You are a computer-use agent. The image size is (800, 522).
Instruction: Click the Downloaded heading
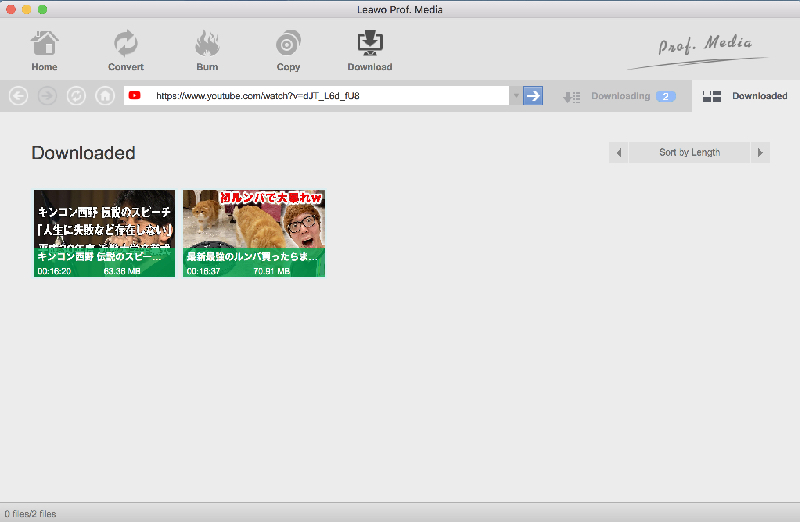click(84, 153)
